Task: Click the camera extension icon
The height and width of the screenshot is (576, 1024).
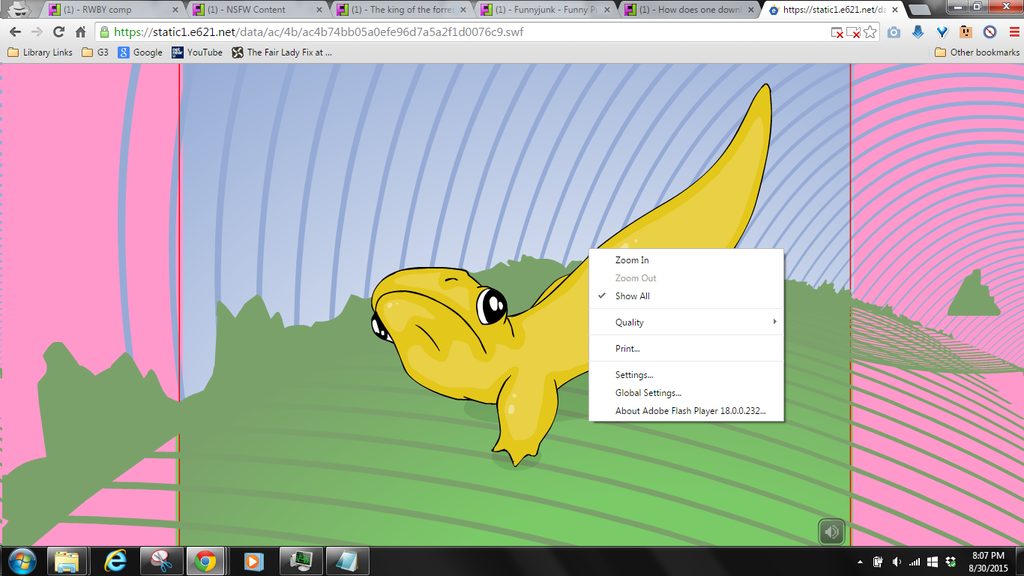Action: tap(893, 32)
